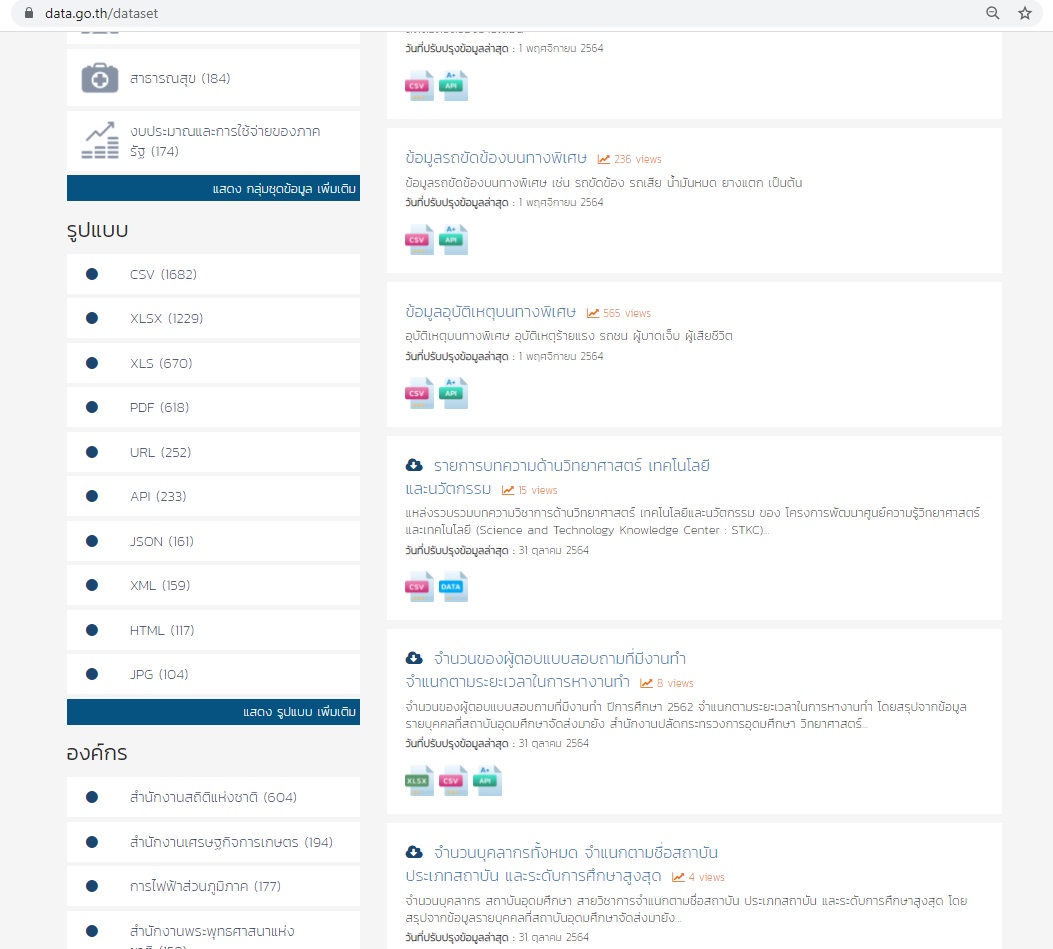
Task: Open the ข้อมูลอุบัติเหตุบนทางพิเศษ dataset link
Action: [x=491, y=312]
